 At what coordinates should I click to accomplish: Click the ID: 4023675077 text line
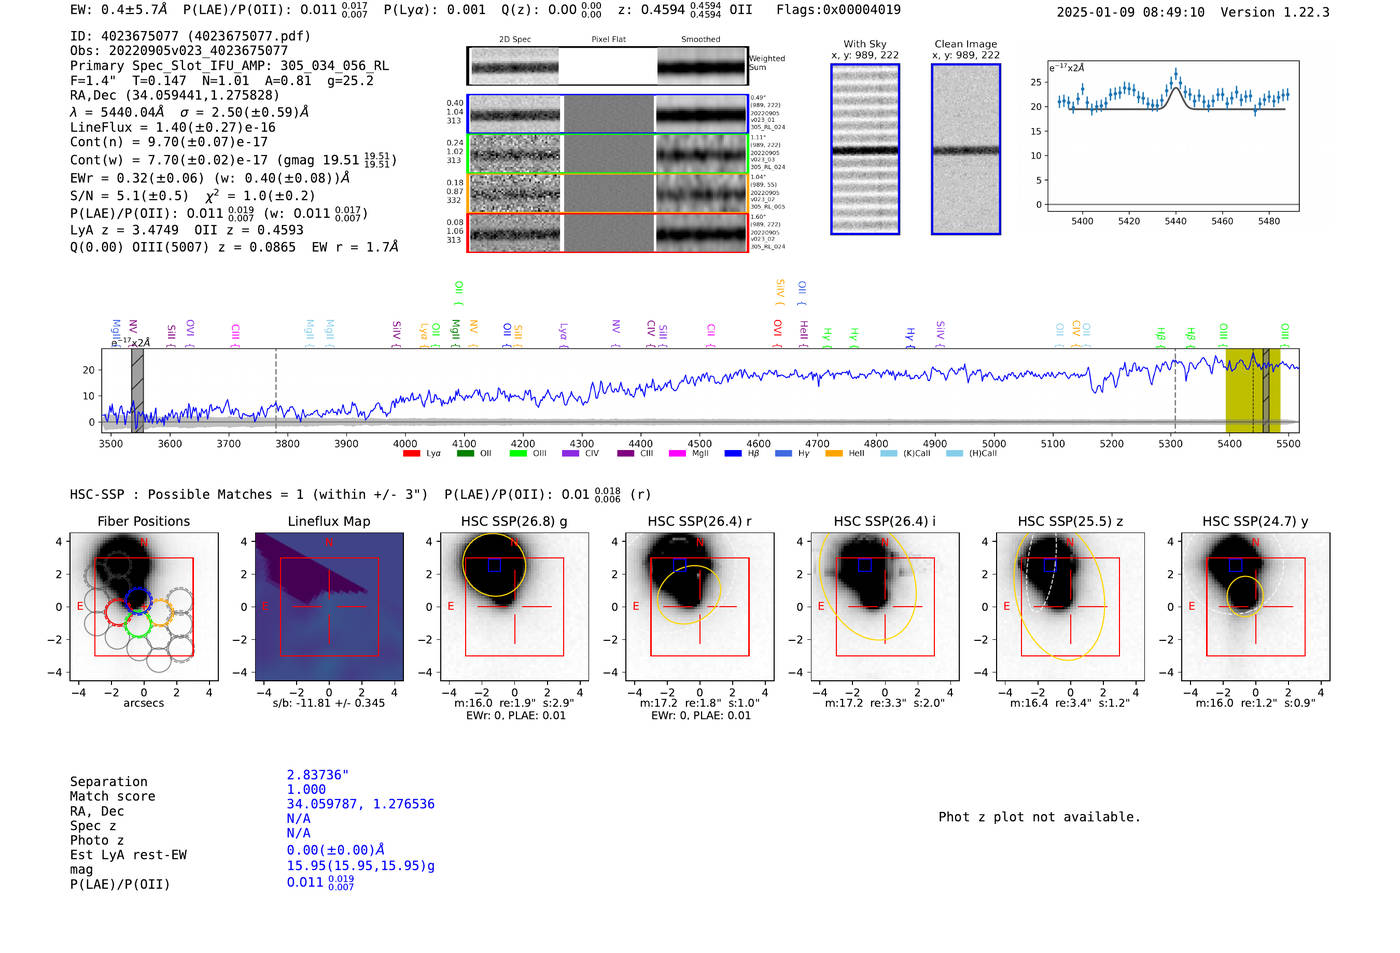tap(190, 36)
